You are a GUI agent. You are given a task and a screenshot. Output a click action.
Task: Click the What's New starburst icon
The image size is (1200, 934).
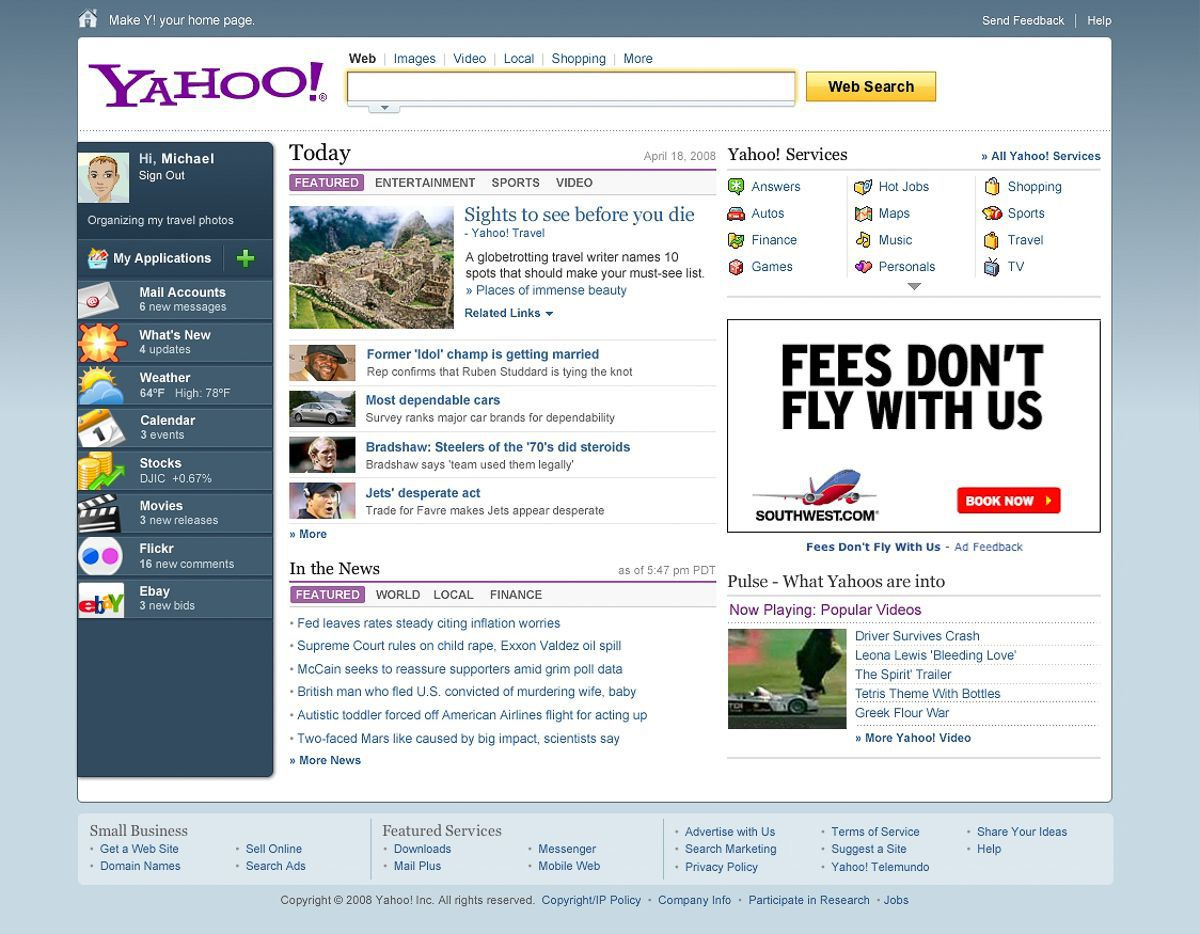tap(102, 343)
